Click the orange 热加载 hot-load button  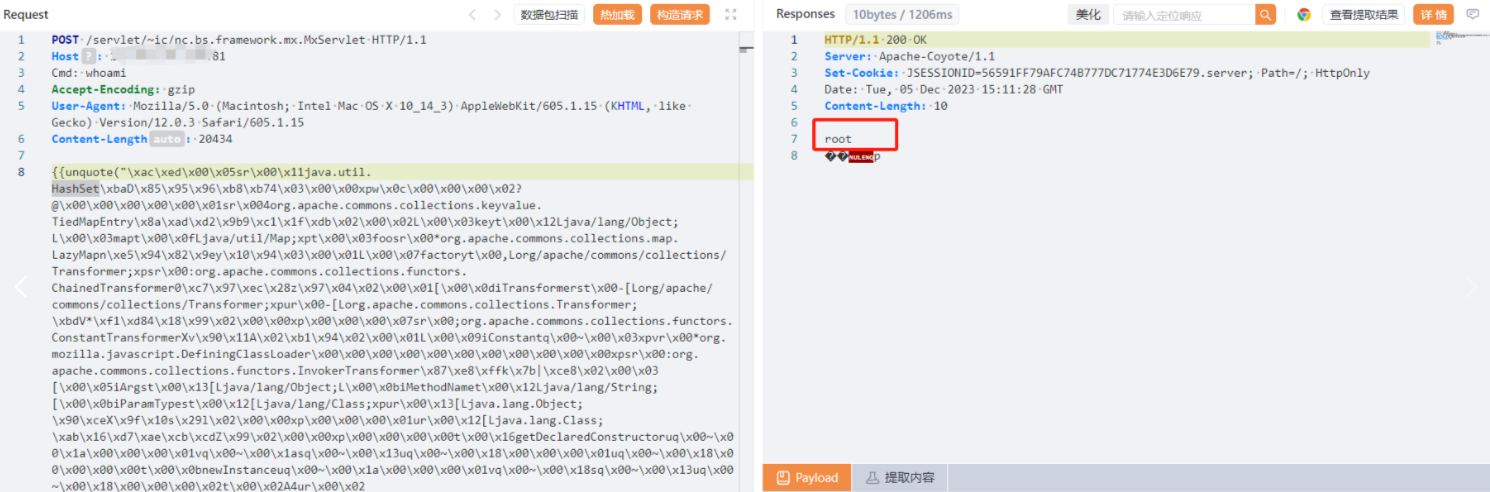pyautogui.click(x=618, y=15)
